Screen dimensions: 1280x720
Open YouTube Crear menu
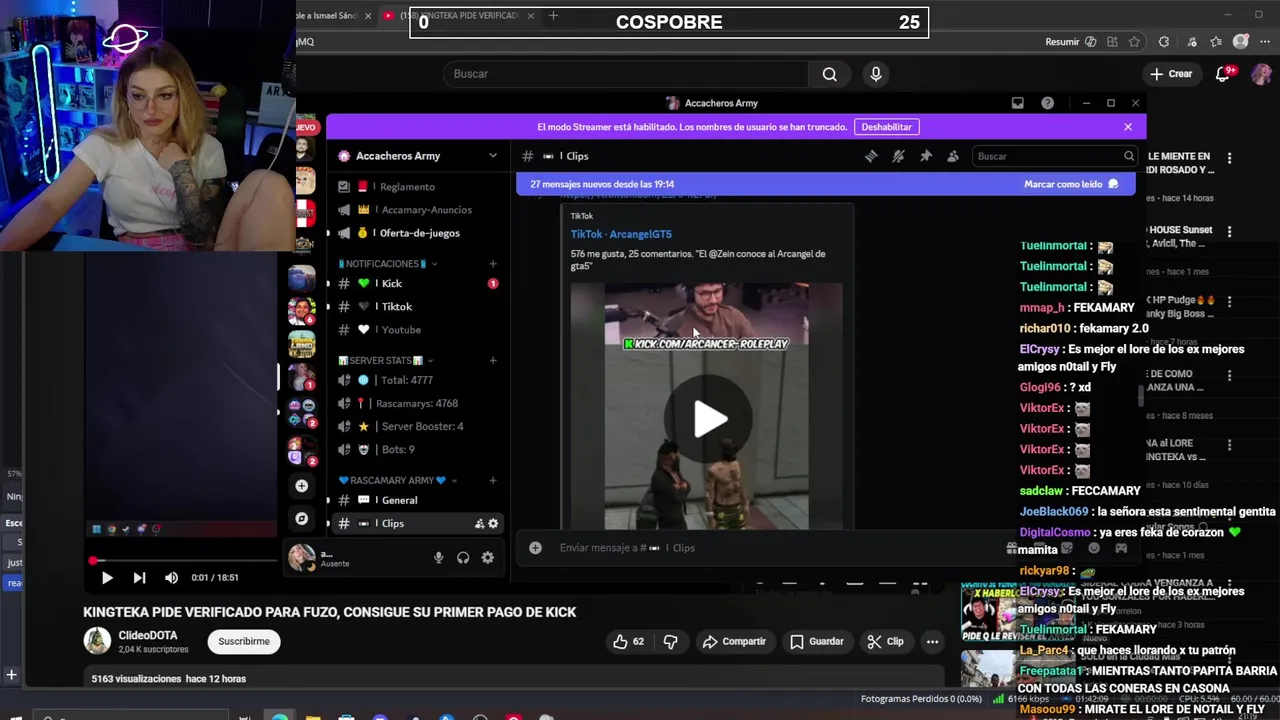(x=1171, y=74)
